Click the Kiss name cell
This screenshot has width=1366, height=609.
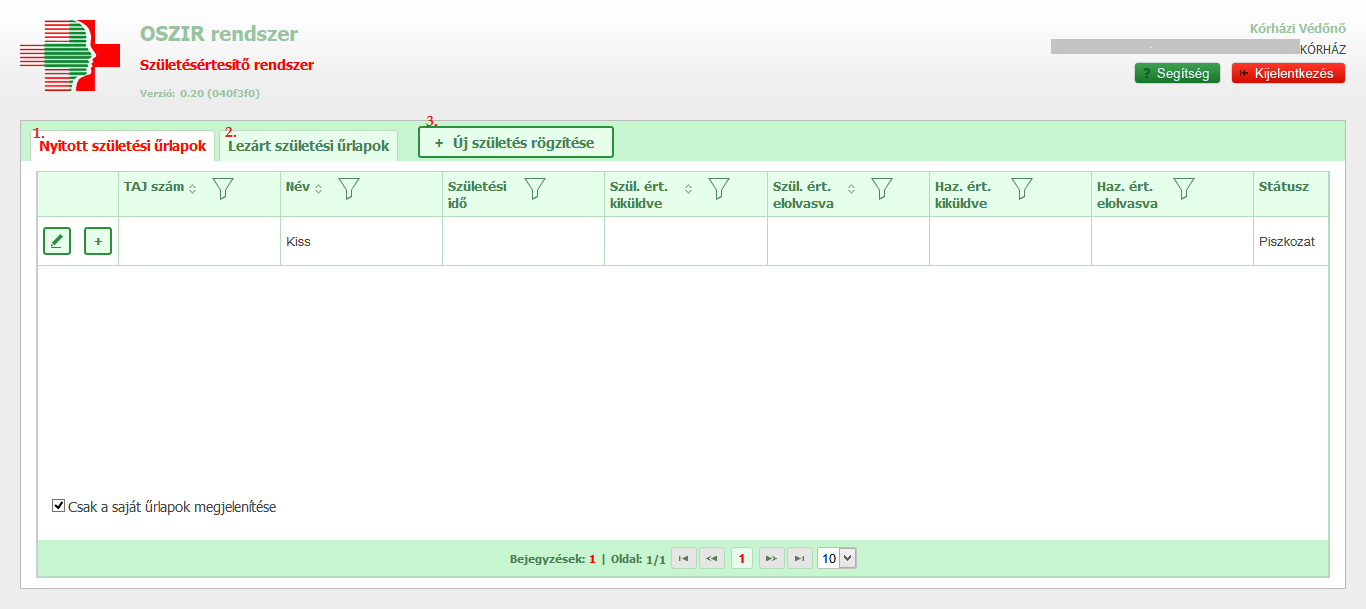(x=362, y=241)
